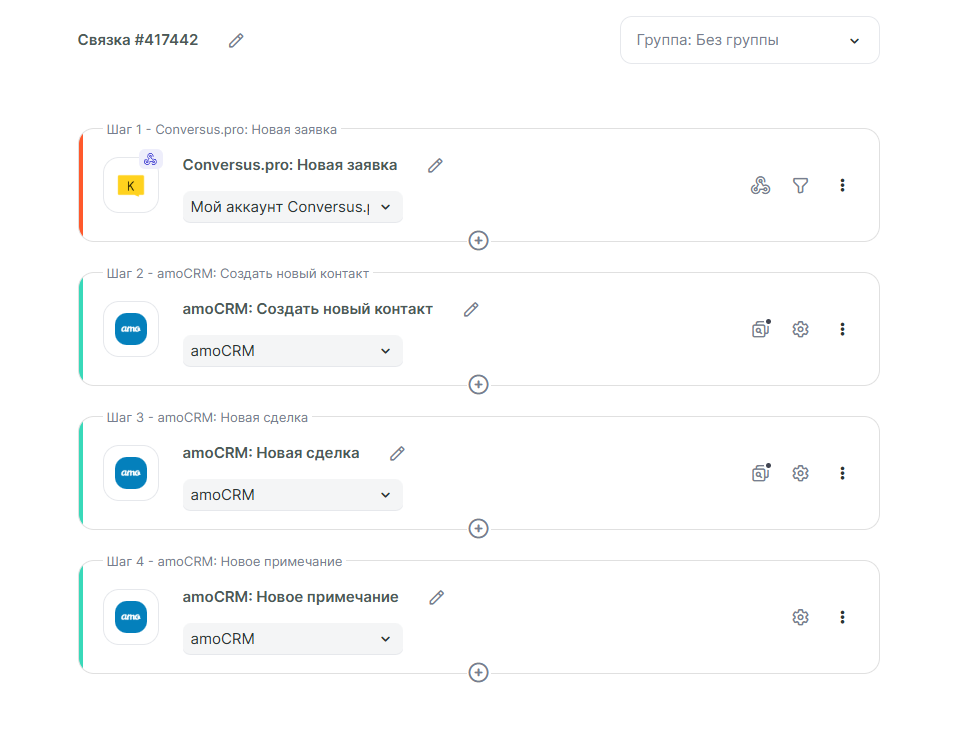The height and width of the screenshot is (748, 960).
Task: Open settings gear for Новое примечание step
Action: coord(800,617)
